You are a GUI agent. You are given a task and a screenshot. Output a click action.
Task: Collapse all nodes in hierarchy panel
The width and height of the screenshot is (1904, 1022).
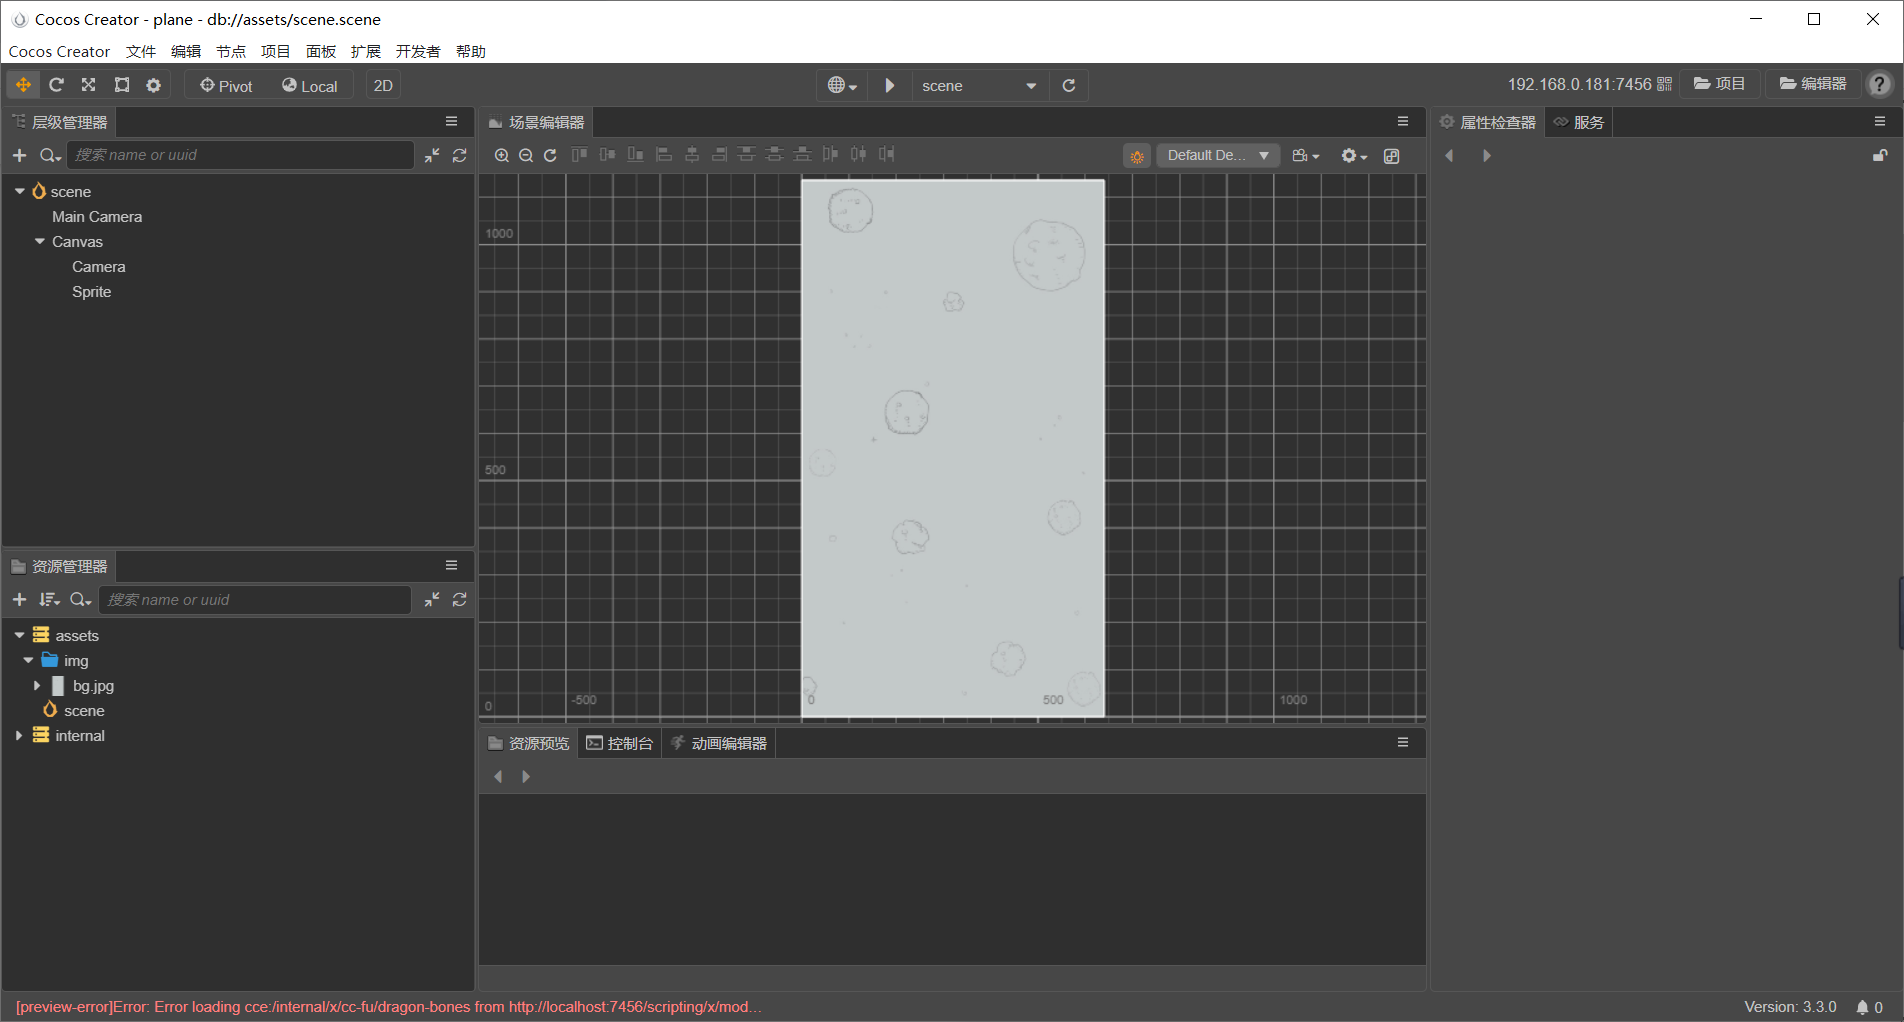click(432, 155)
